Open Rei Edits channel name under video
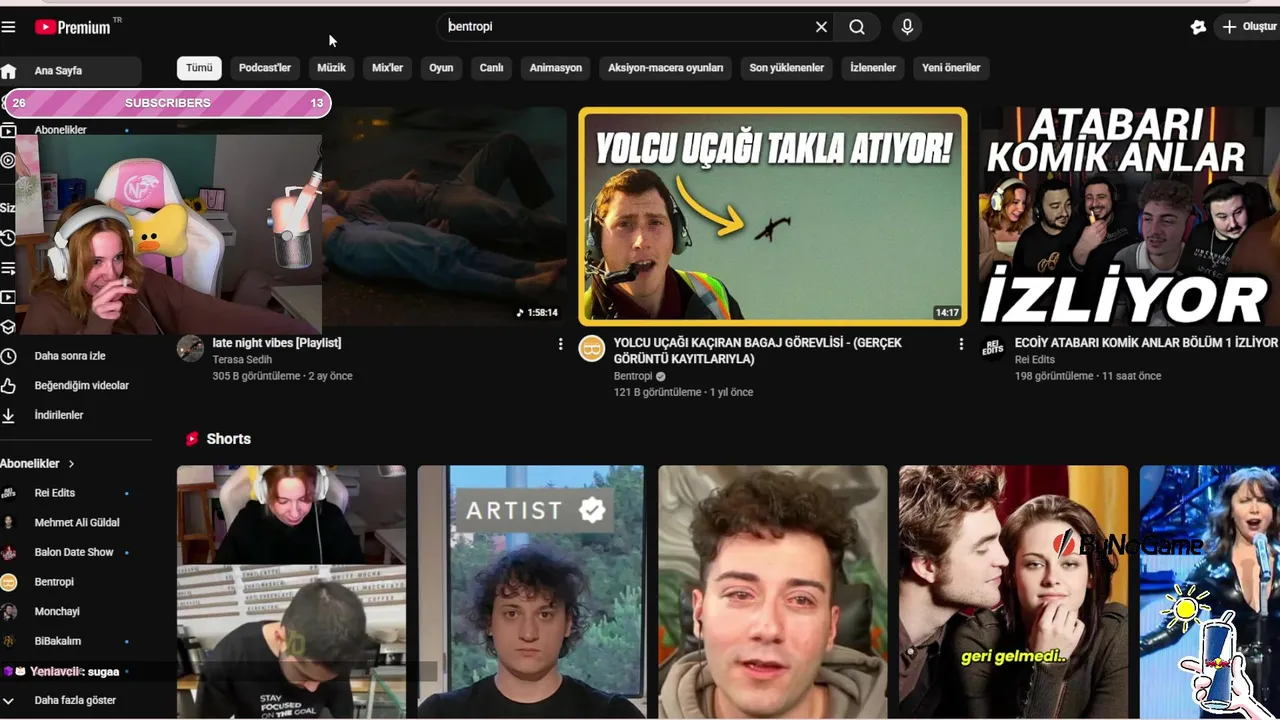The height and width of the screenshot is (720, 1280). click(x=1035, y=360)
